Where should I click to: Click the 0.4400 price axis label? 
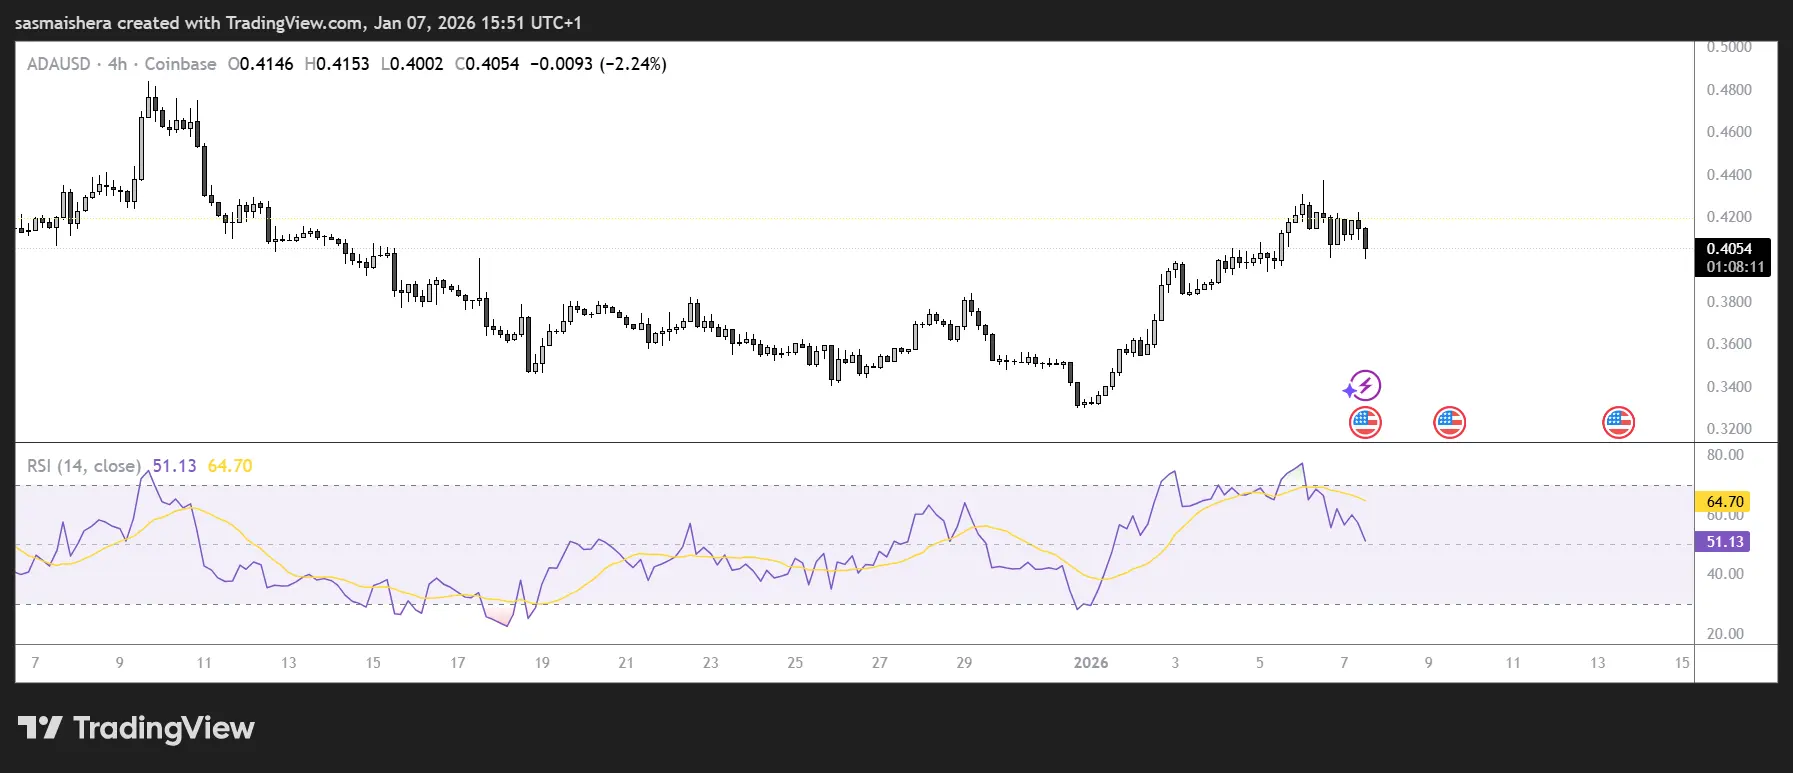pos(1729,175)
